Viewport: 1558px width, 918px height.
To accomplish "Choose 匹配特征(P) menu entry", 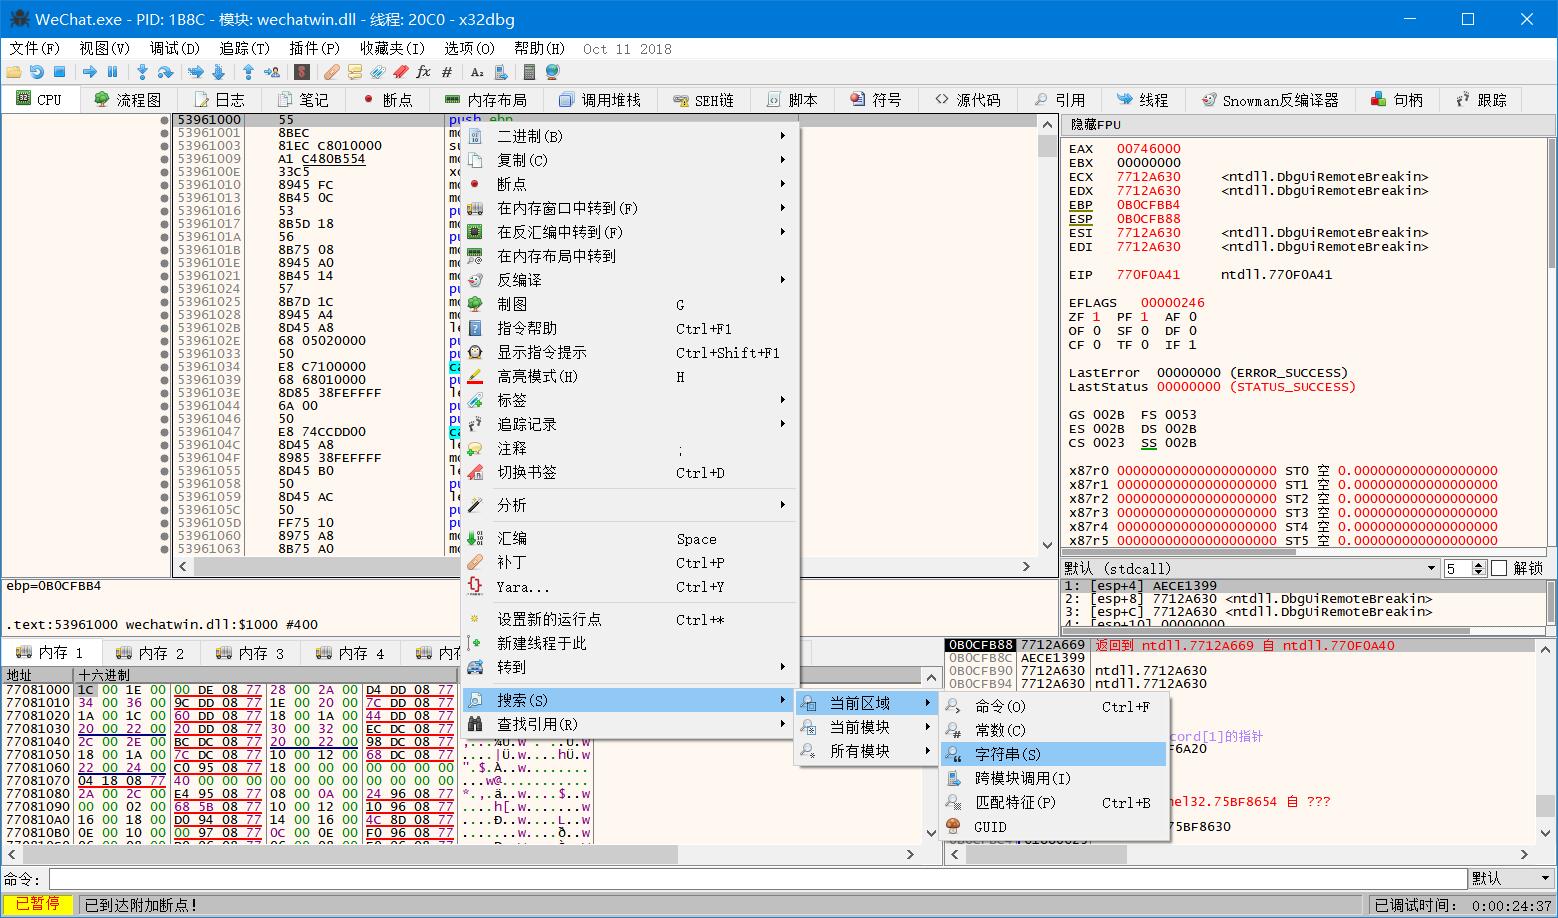I will 1054,802.
